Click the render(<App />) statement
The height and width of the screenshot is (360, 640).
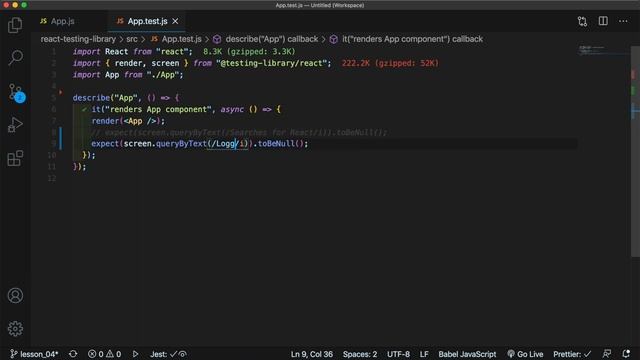pyautogui.click(x=128, y=121)
